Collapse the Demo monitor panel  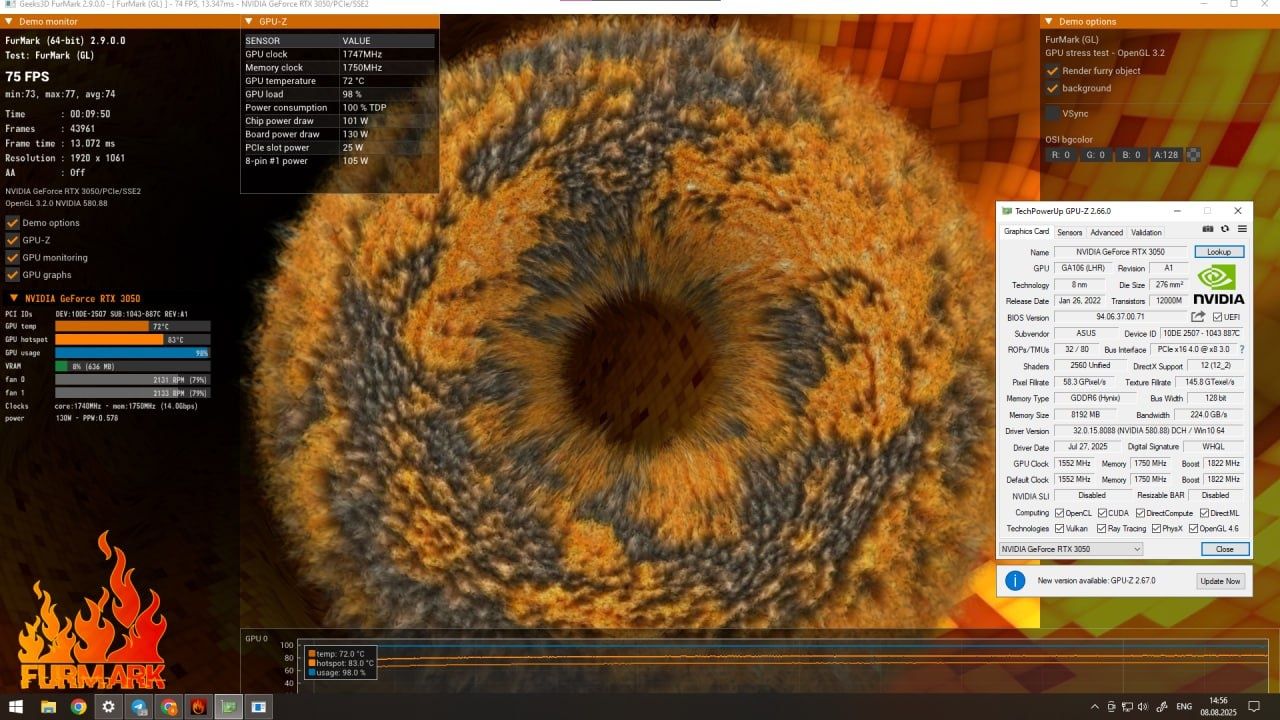point(11,21)
